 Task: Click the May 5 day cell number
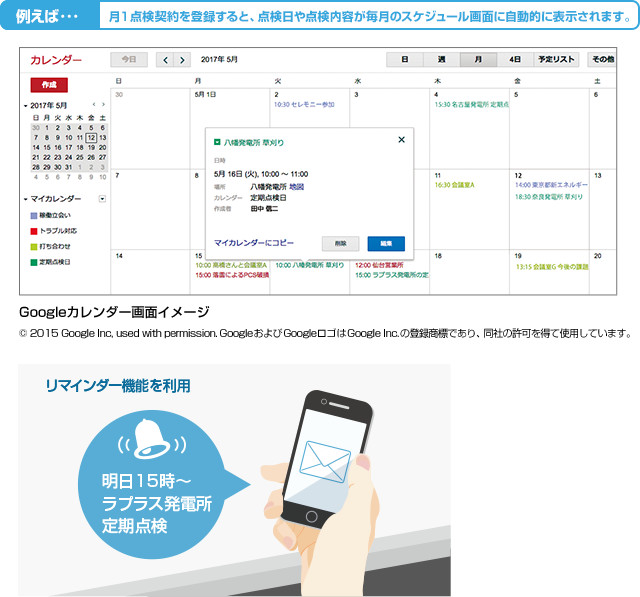pos(516,95)
